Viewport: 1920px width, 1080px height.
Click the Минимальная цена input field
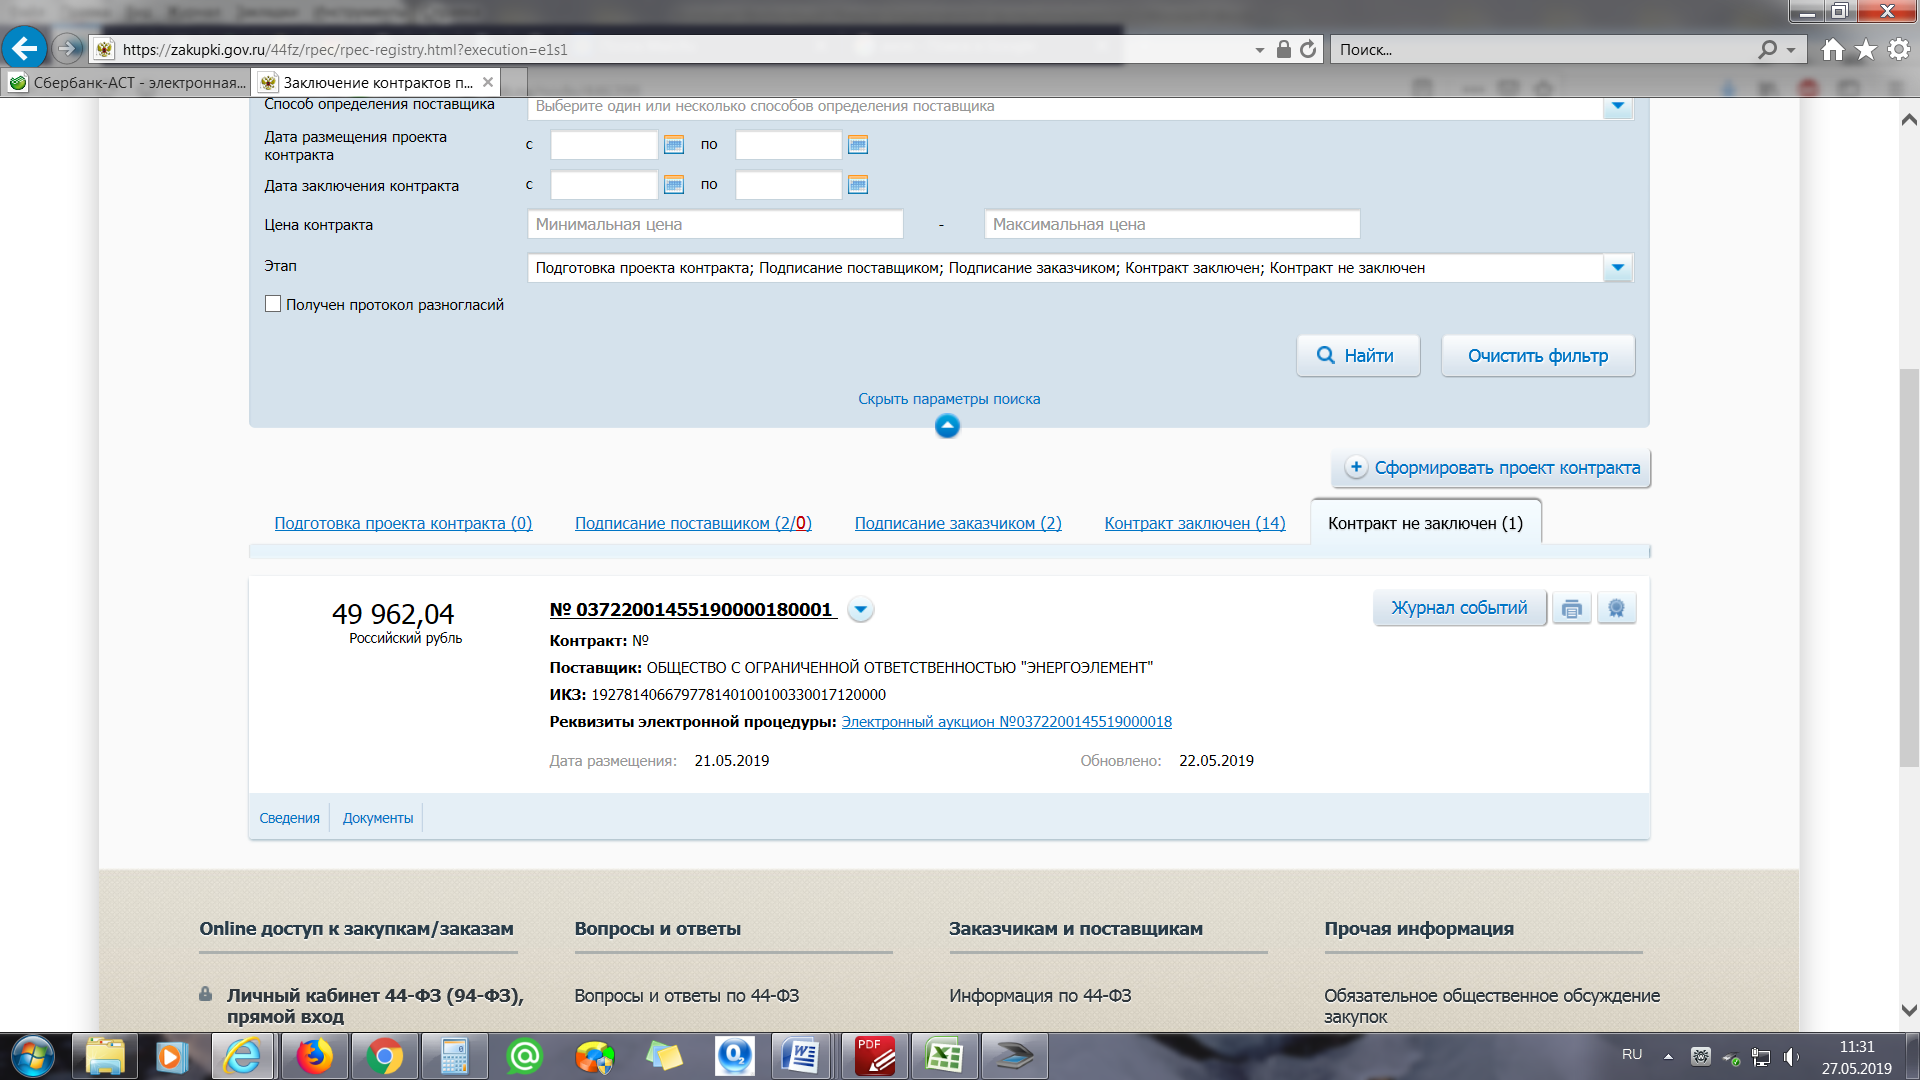coord(715,224)
